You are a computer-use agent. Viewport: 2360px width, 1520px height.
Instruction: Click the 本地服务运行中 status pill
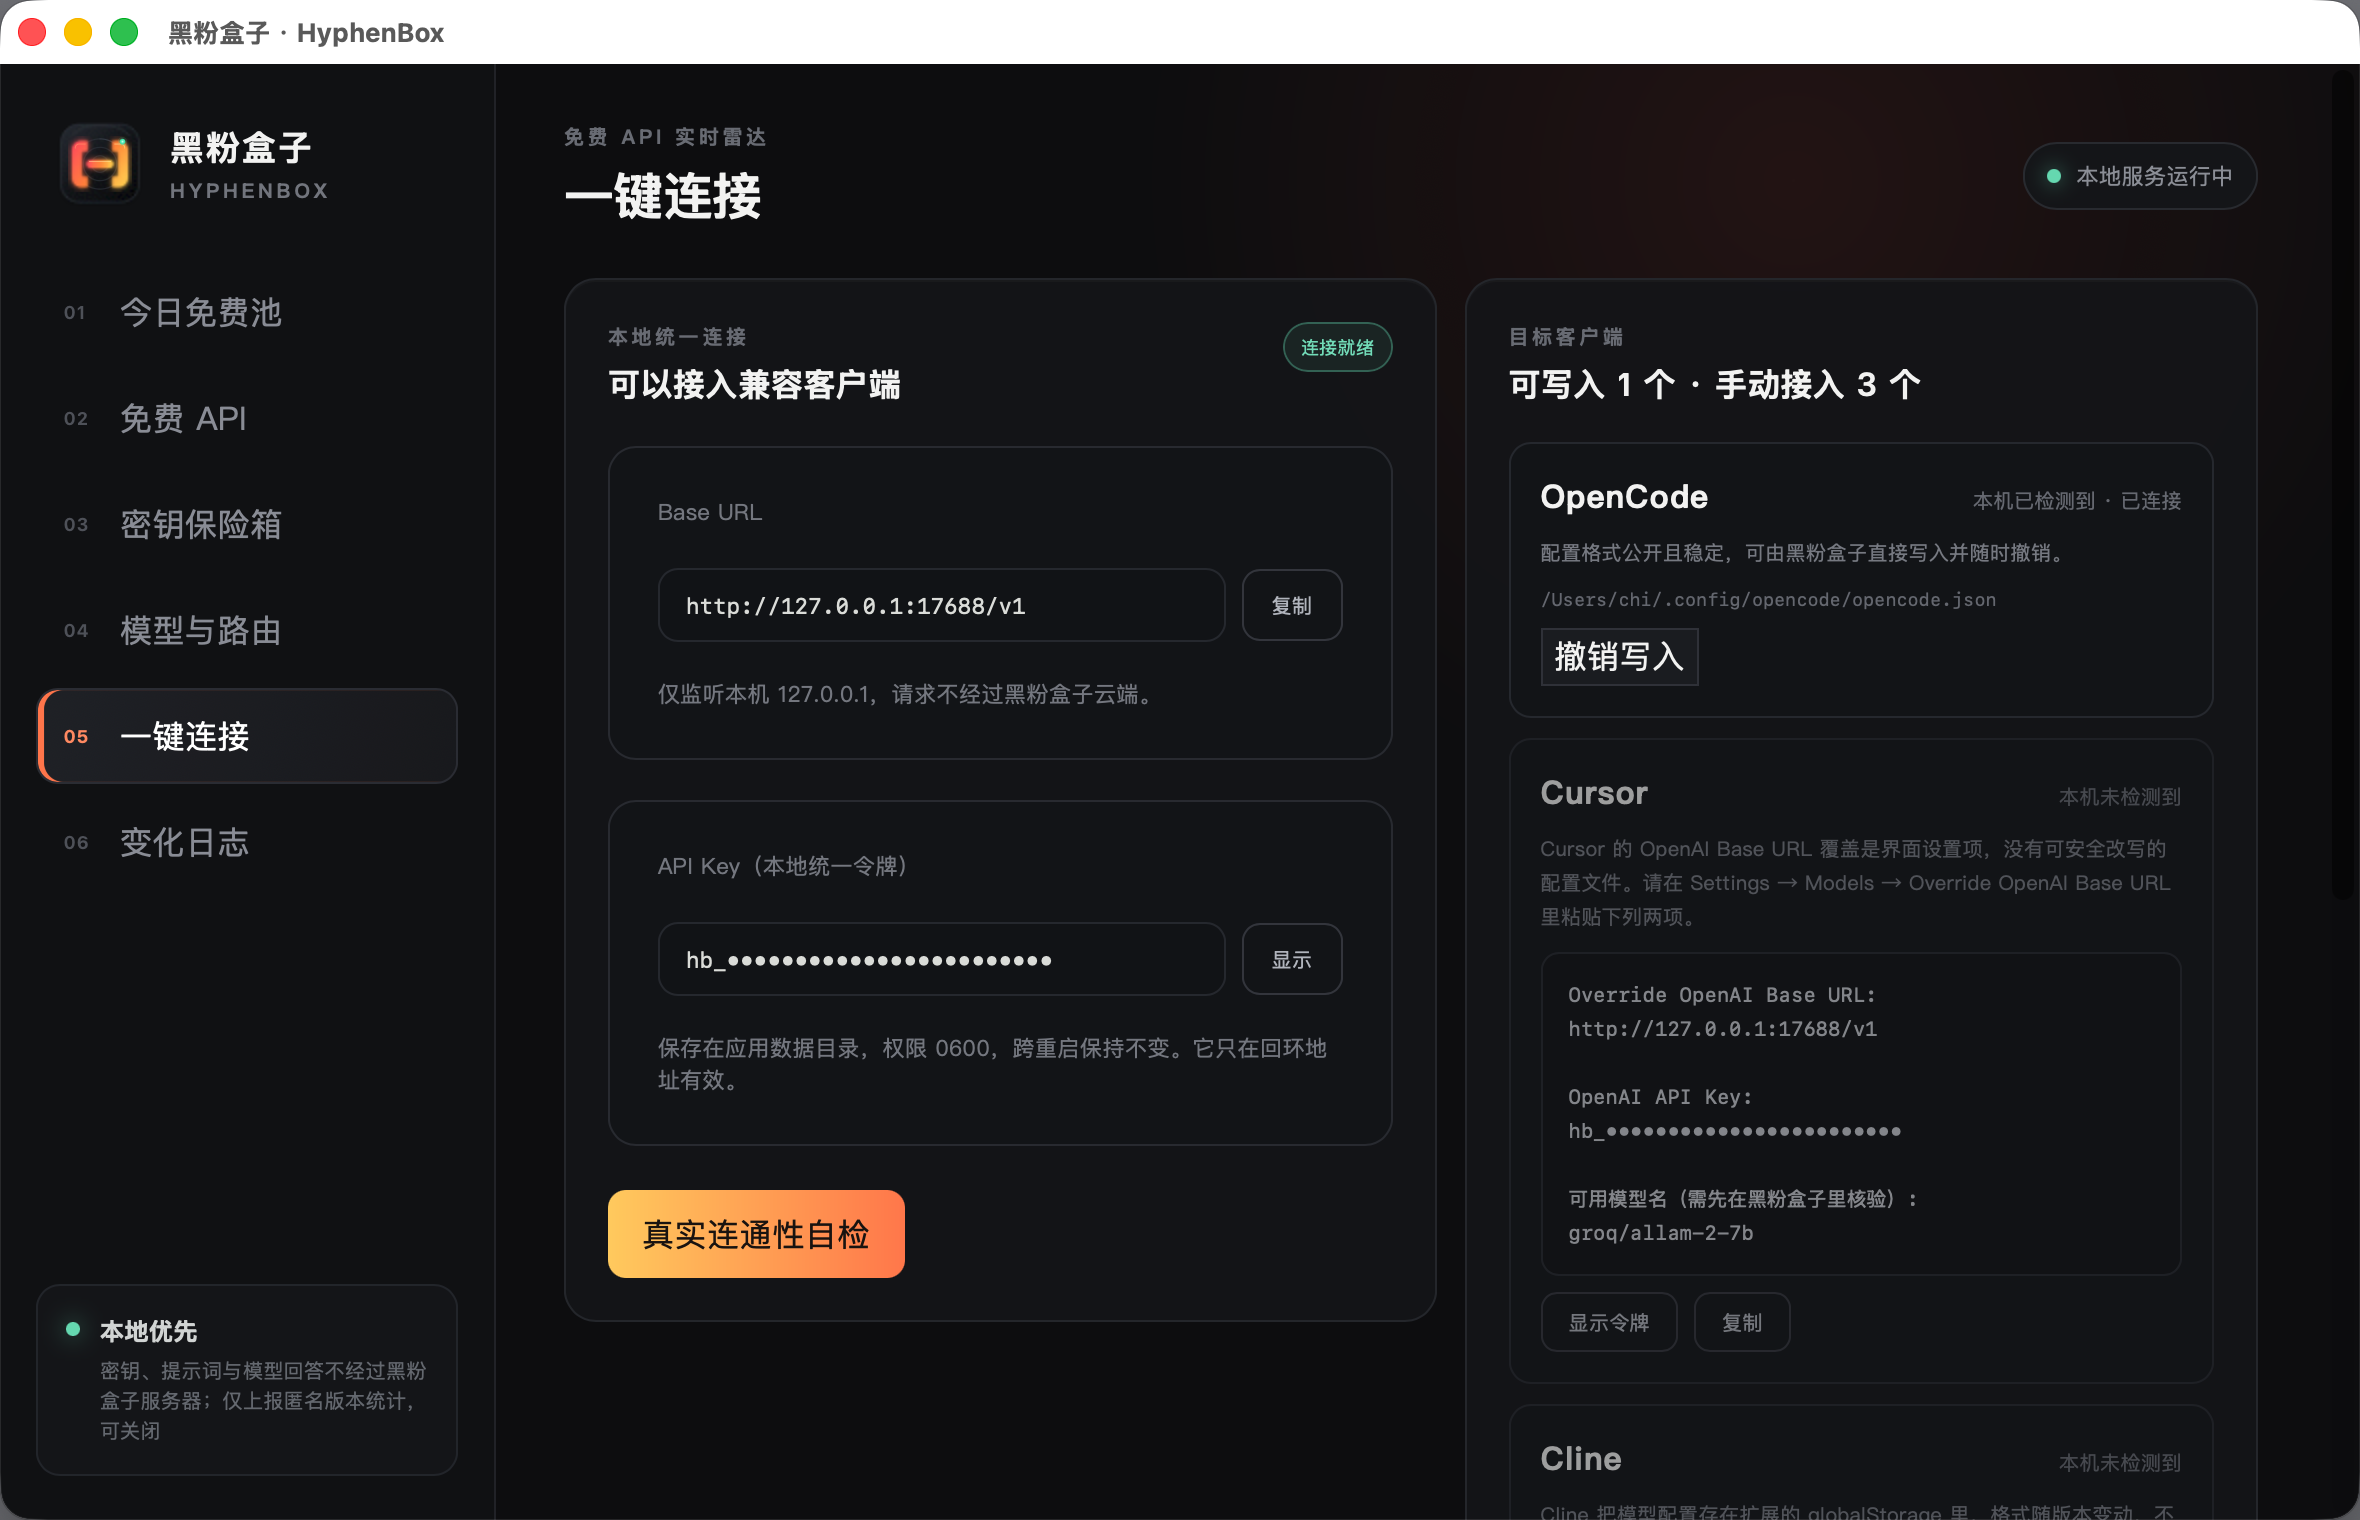(2140, 176)
